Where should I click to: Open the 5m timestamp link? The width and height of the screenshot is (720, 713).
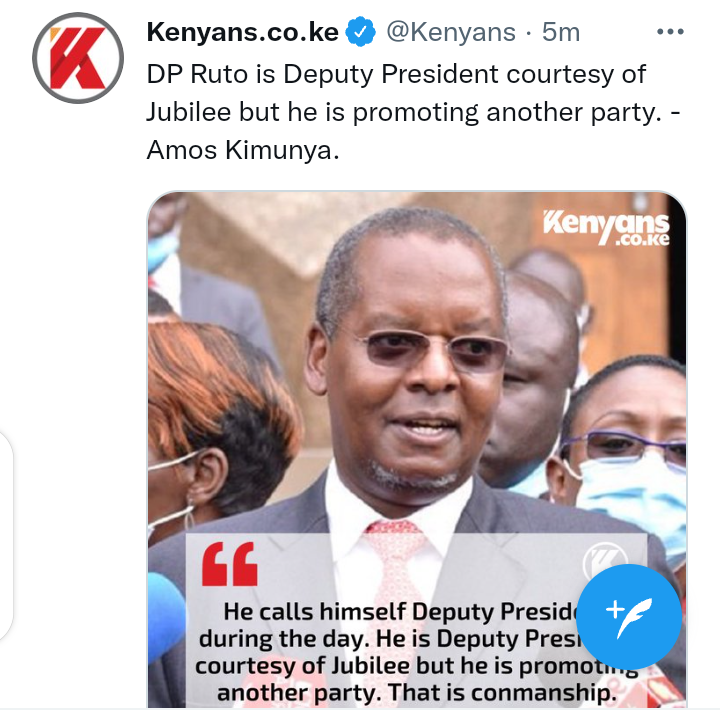561,32
